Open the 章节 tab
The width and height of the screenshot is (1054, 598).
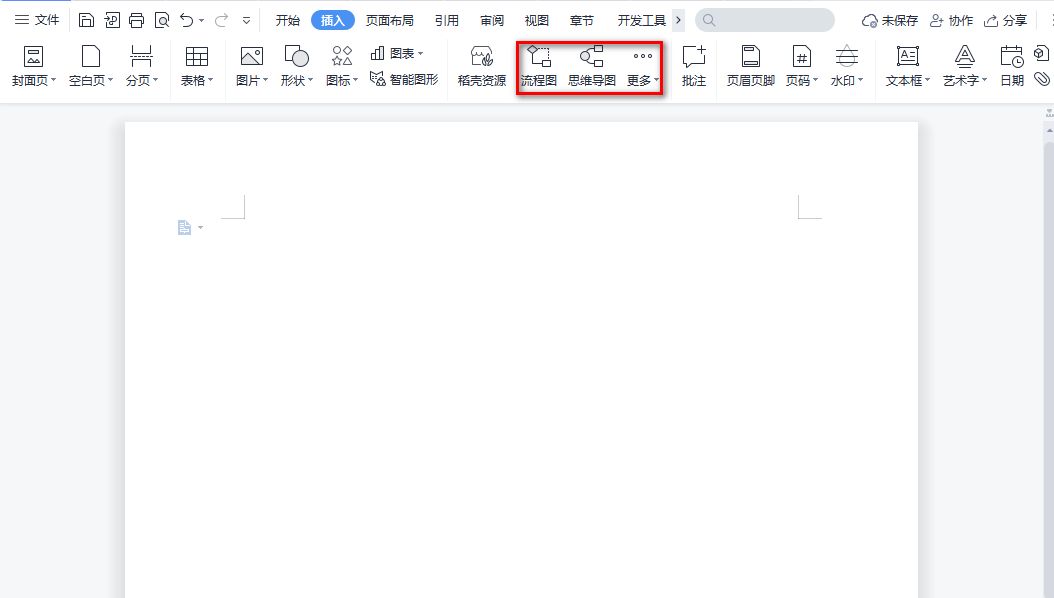(581, 20)
